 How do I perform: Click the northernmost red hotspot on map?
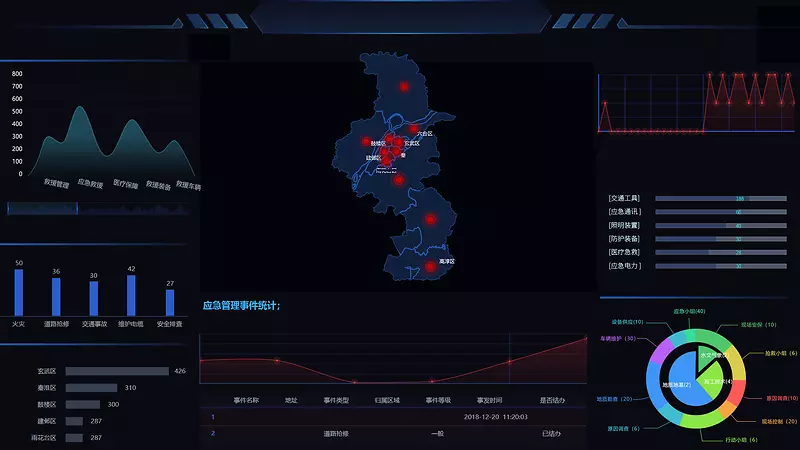coord(404,87)
